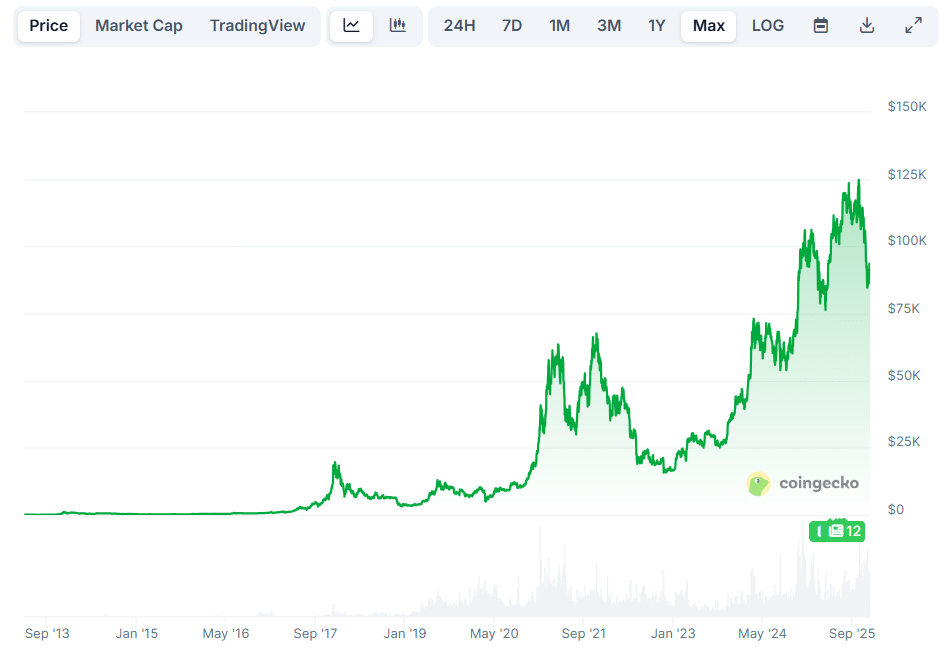
Task: Choose the 3M time range option
Action: pyautogui.click(x=608, y=25)
